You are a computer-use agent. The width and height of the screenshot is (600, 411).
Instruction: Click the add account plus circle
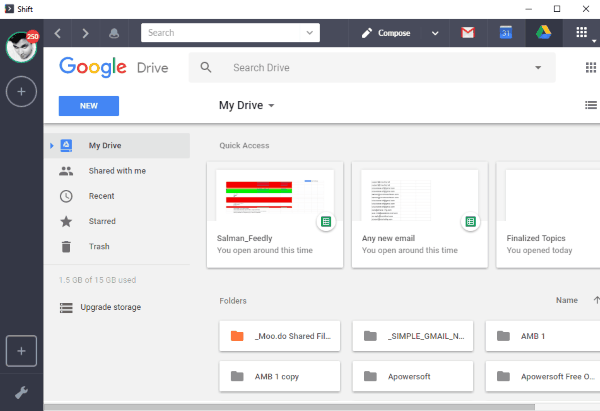click(22, 92)
